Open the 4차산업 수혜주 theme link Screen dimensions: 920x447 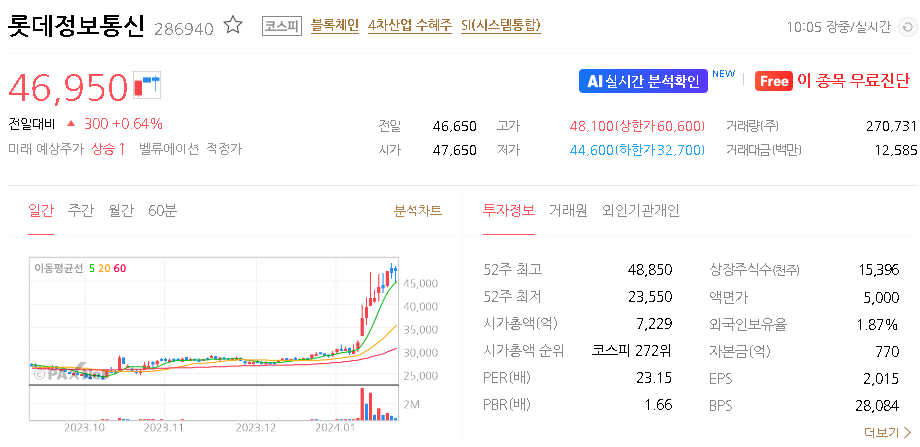click(x=410, y=26)
